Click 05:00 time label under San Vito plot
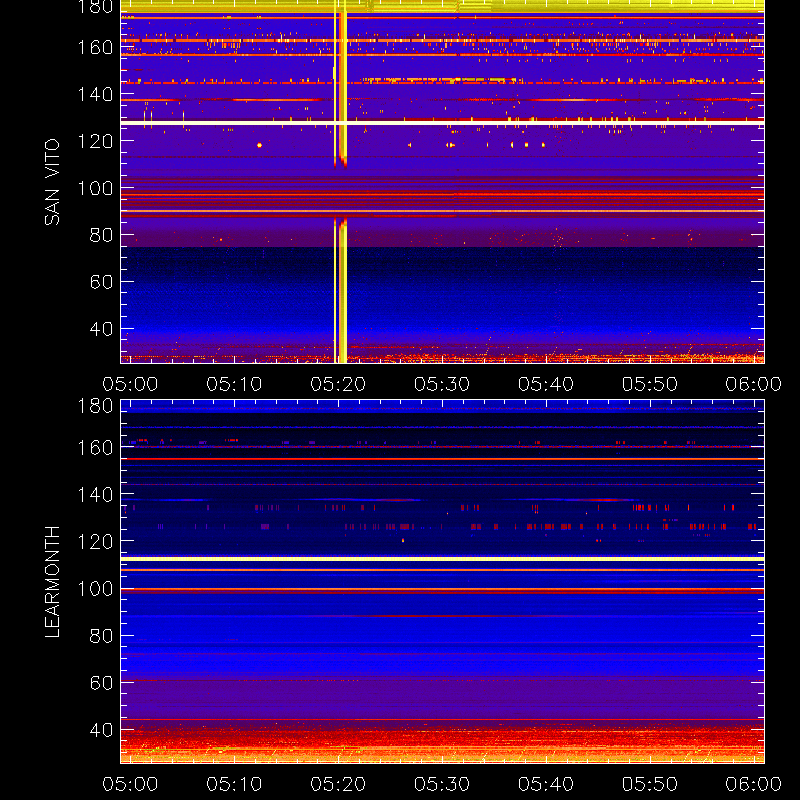This screenshot has height=800, width=800. pyautogui.click(x=130, y=384)
